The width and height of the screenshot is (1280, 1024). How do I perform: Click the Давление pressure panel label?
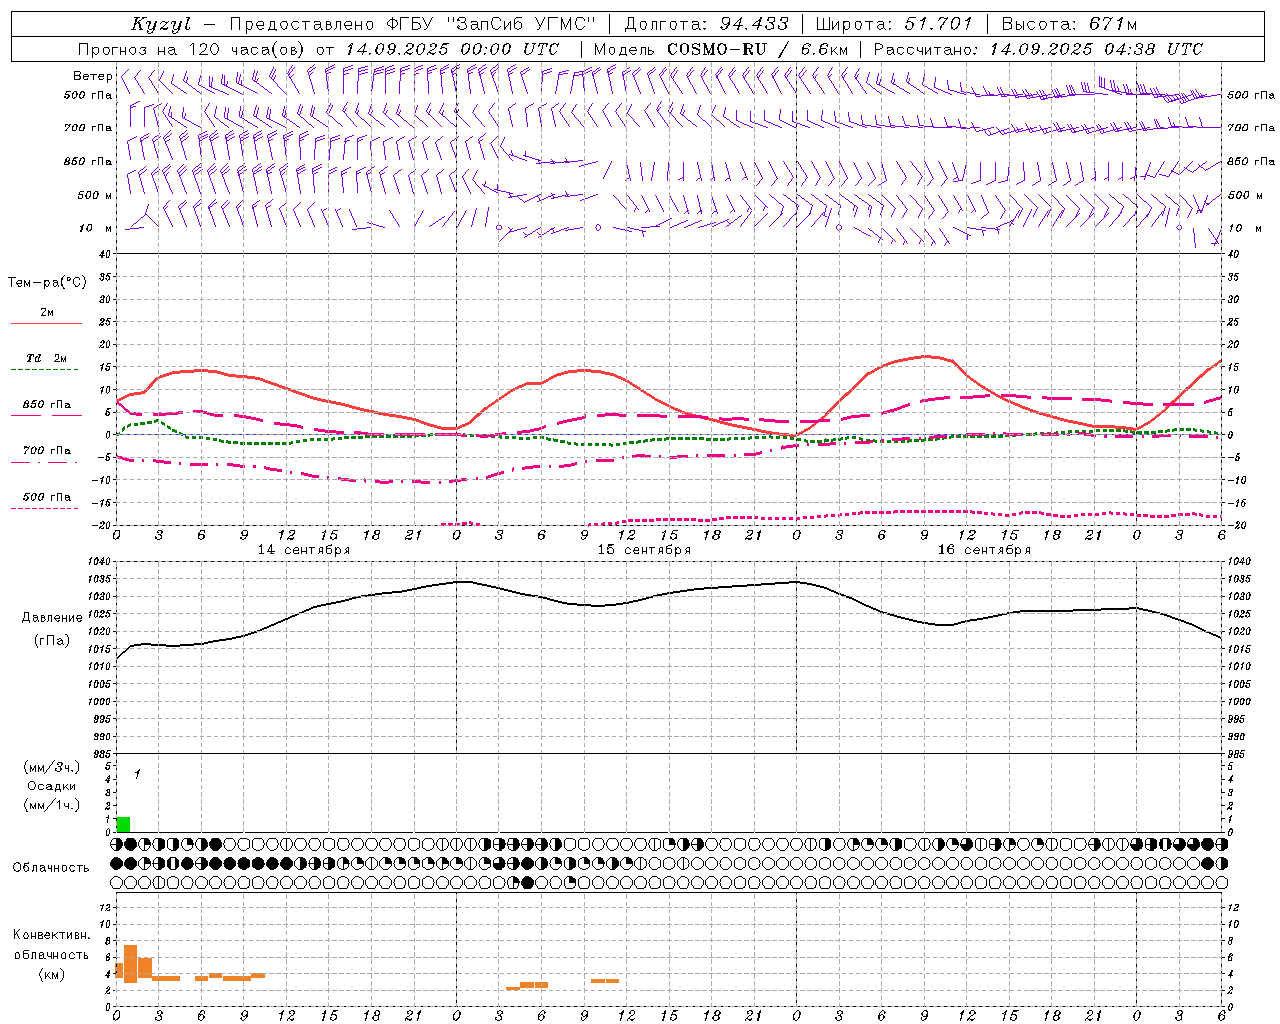(x=52, y=618)
